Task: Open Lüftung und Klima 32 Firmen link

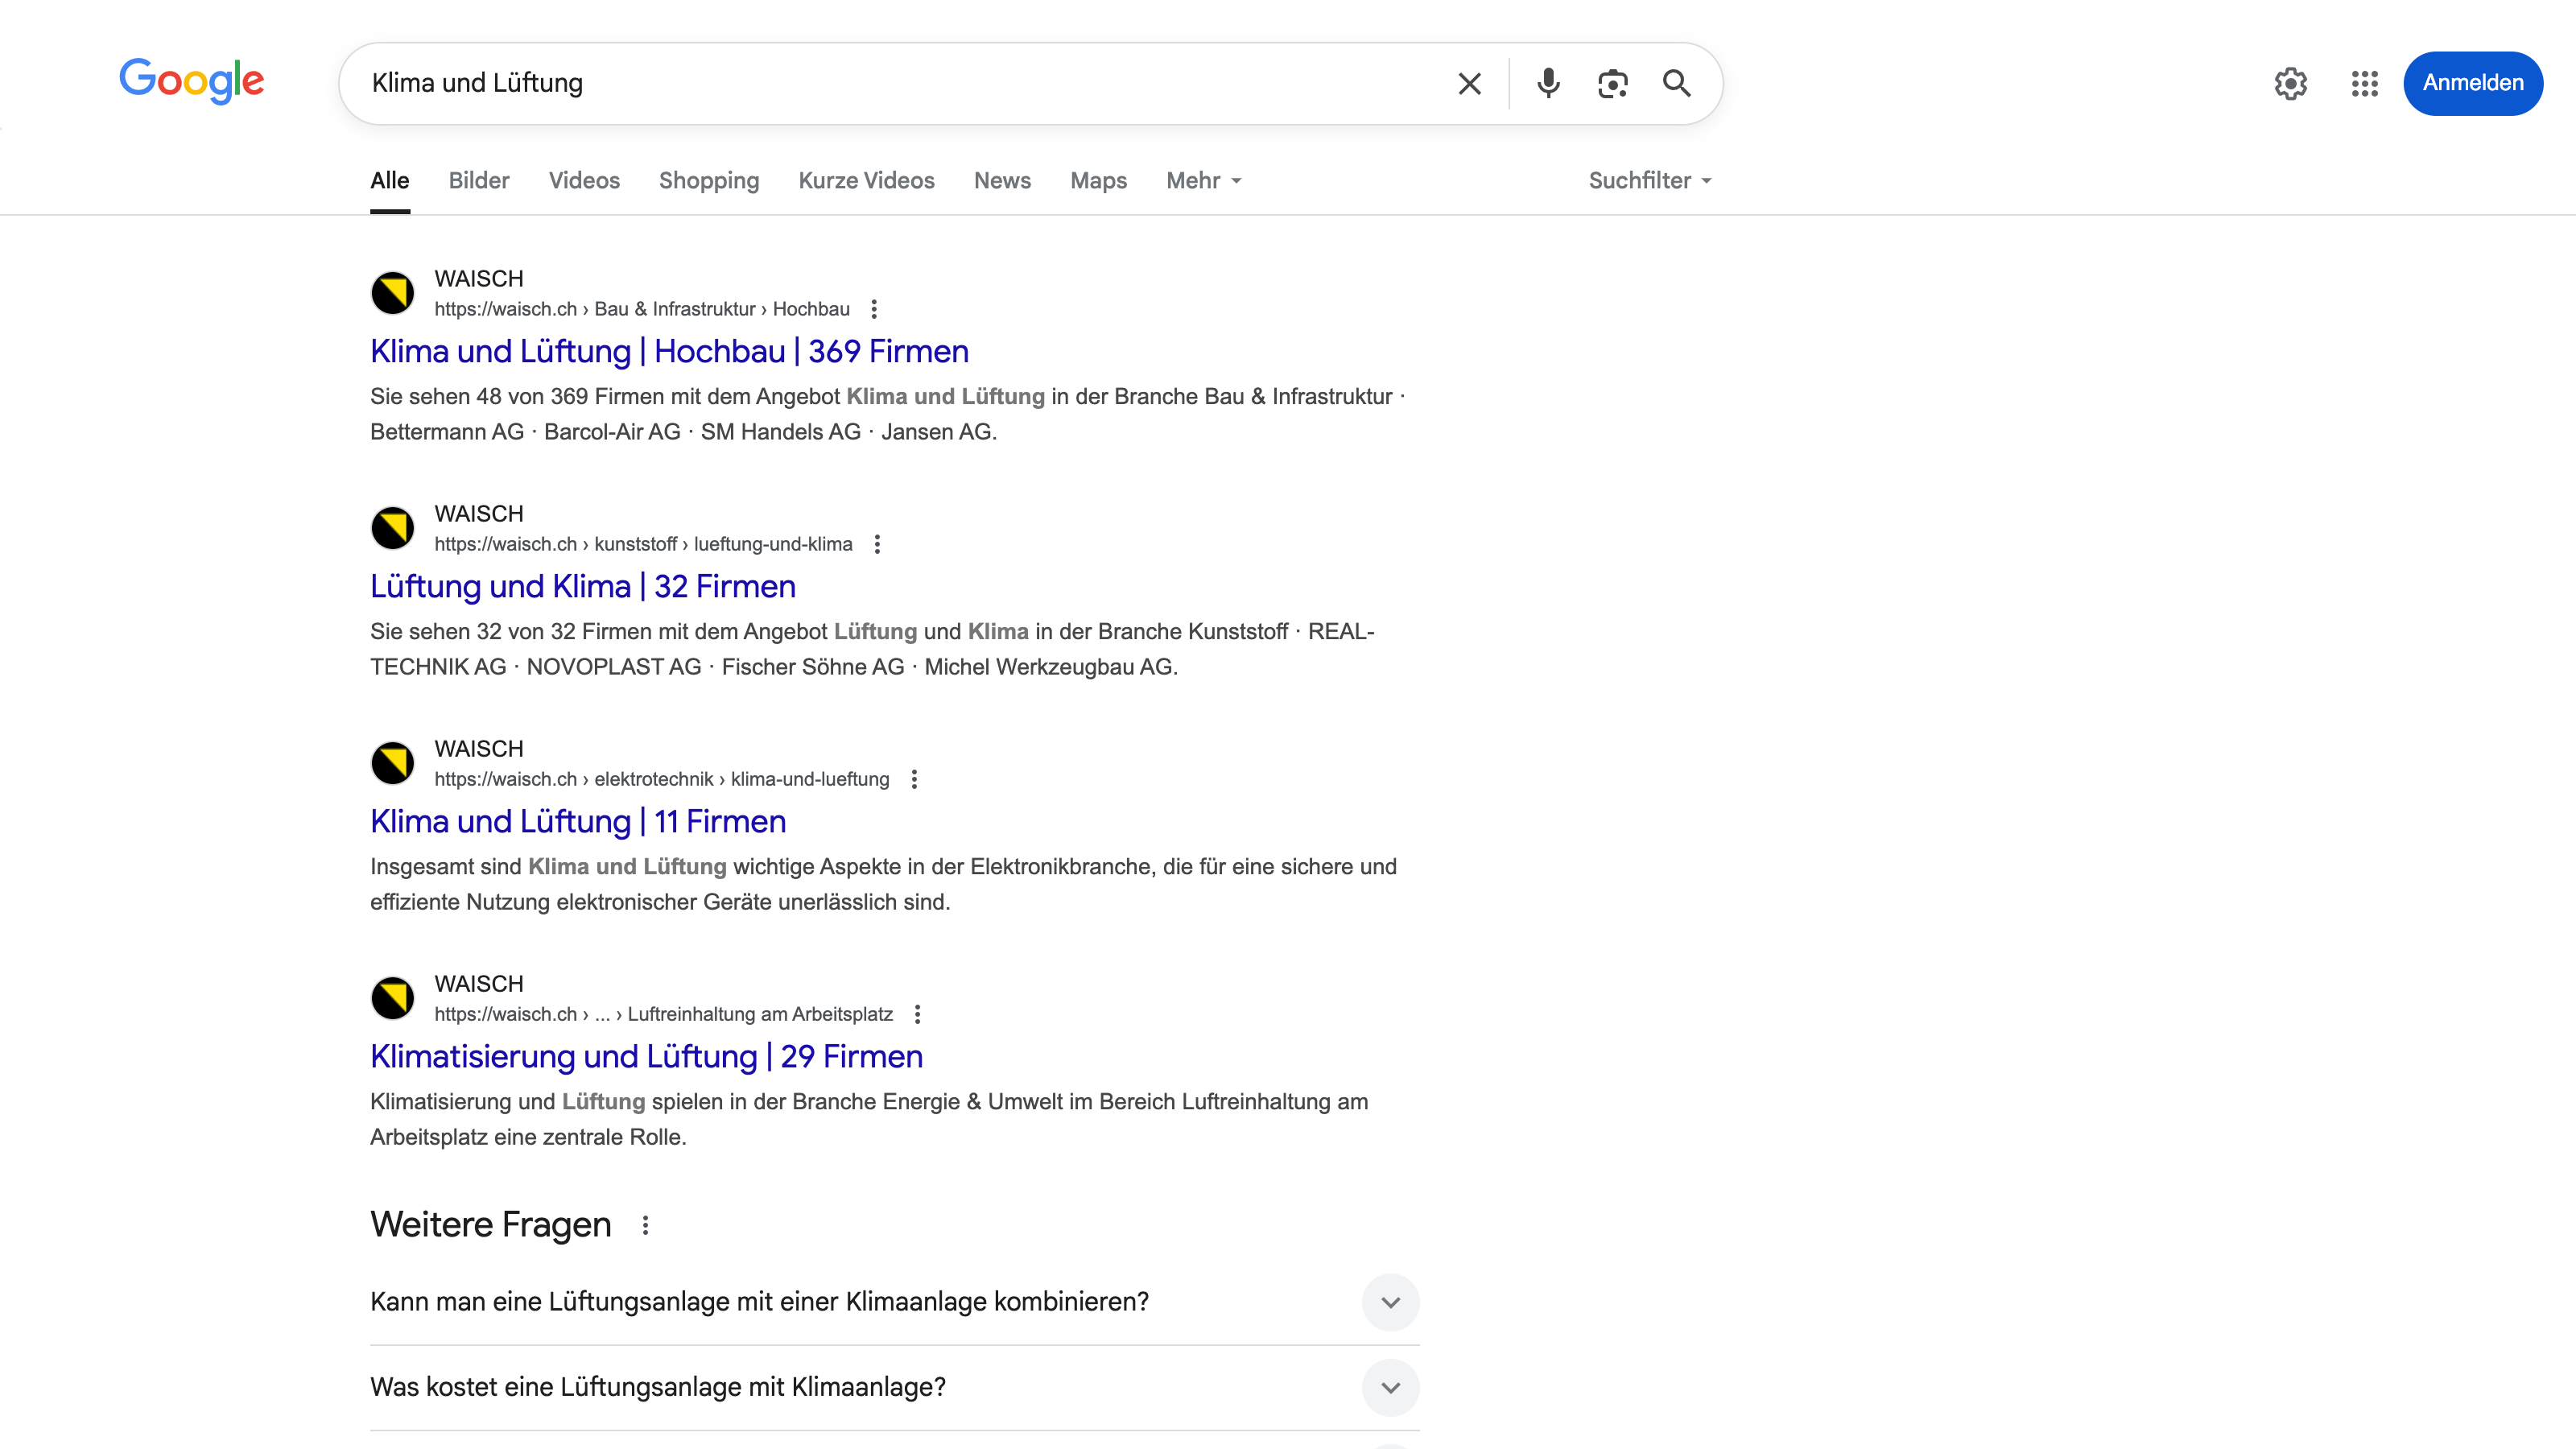Action: point(583,587)
